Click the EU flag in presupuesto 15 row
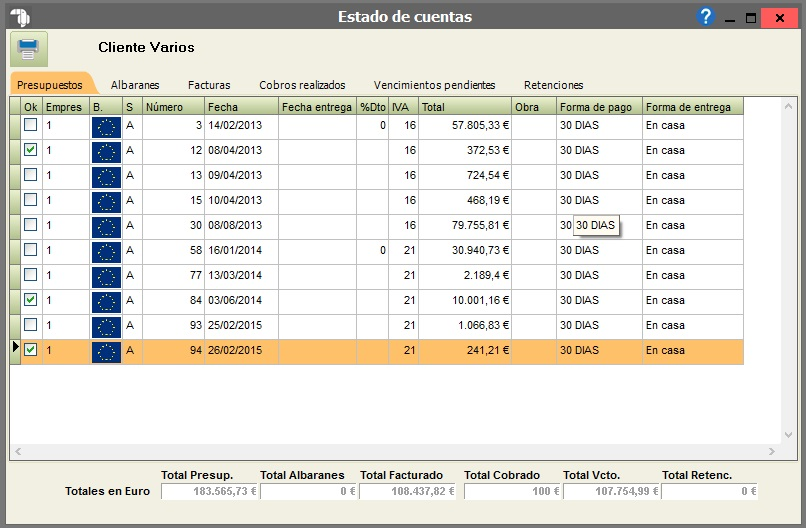 [x=106, y=202]
